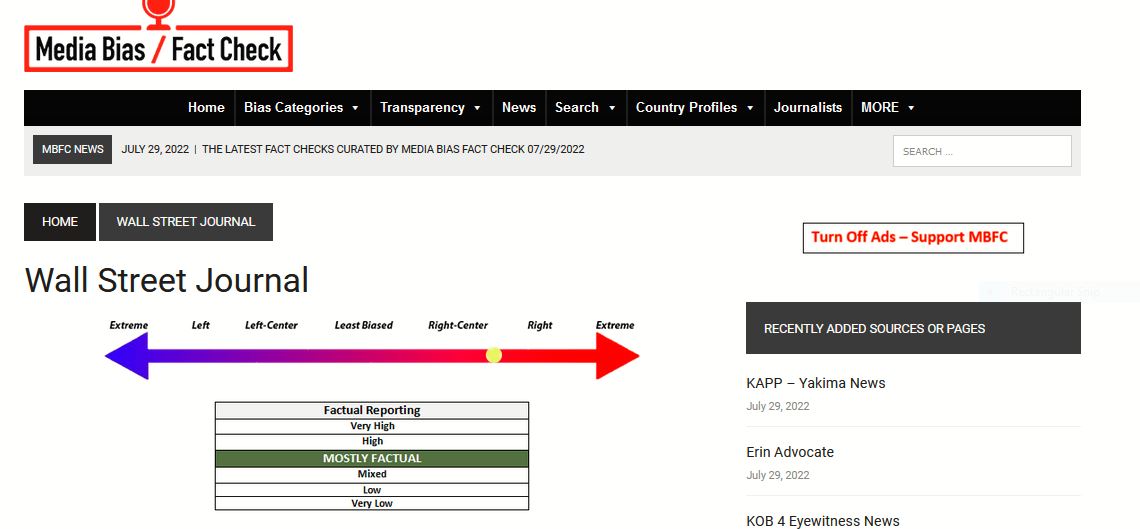Click the Least Biased label on bias scale
The height and width of the screenshot is (529, 1140).
point(364,325)
